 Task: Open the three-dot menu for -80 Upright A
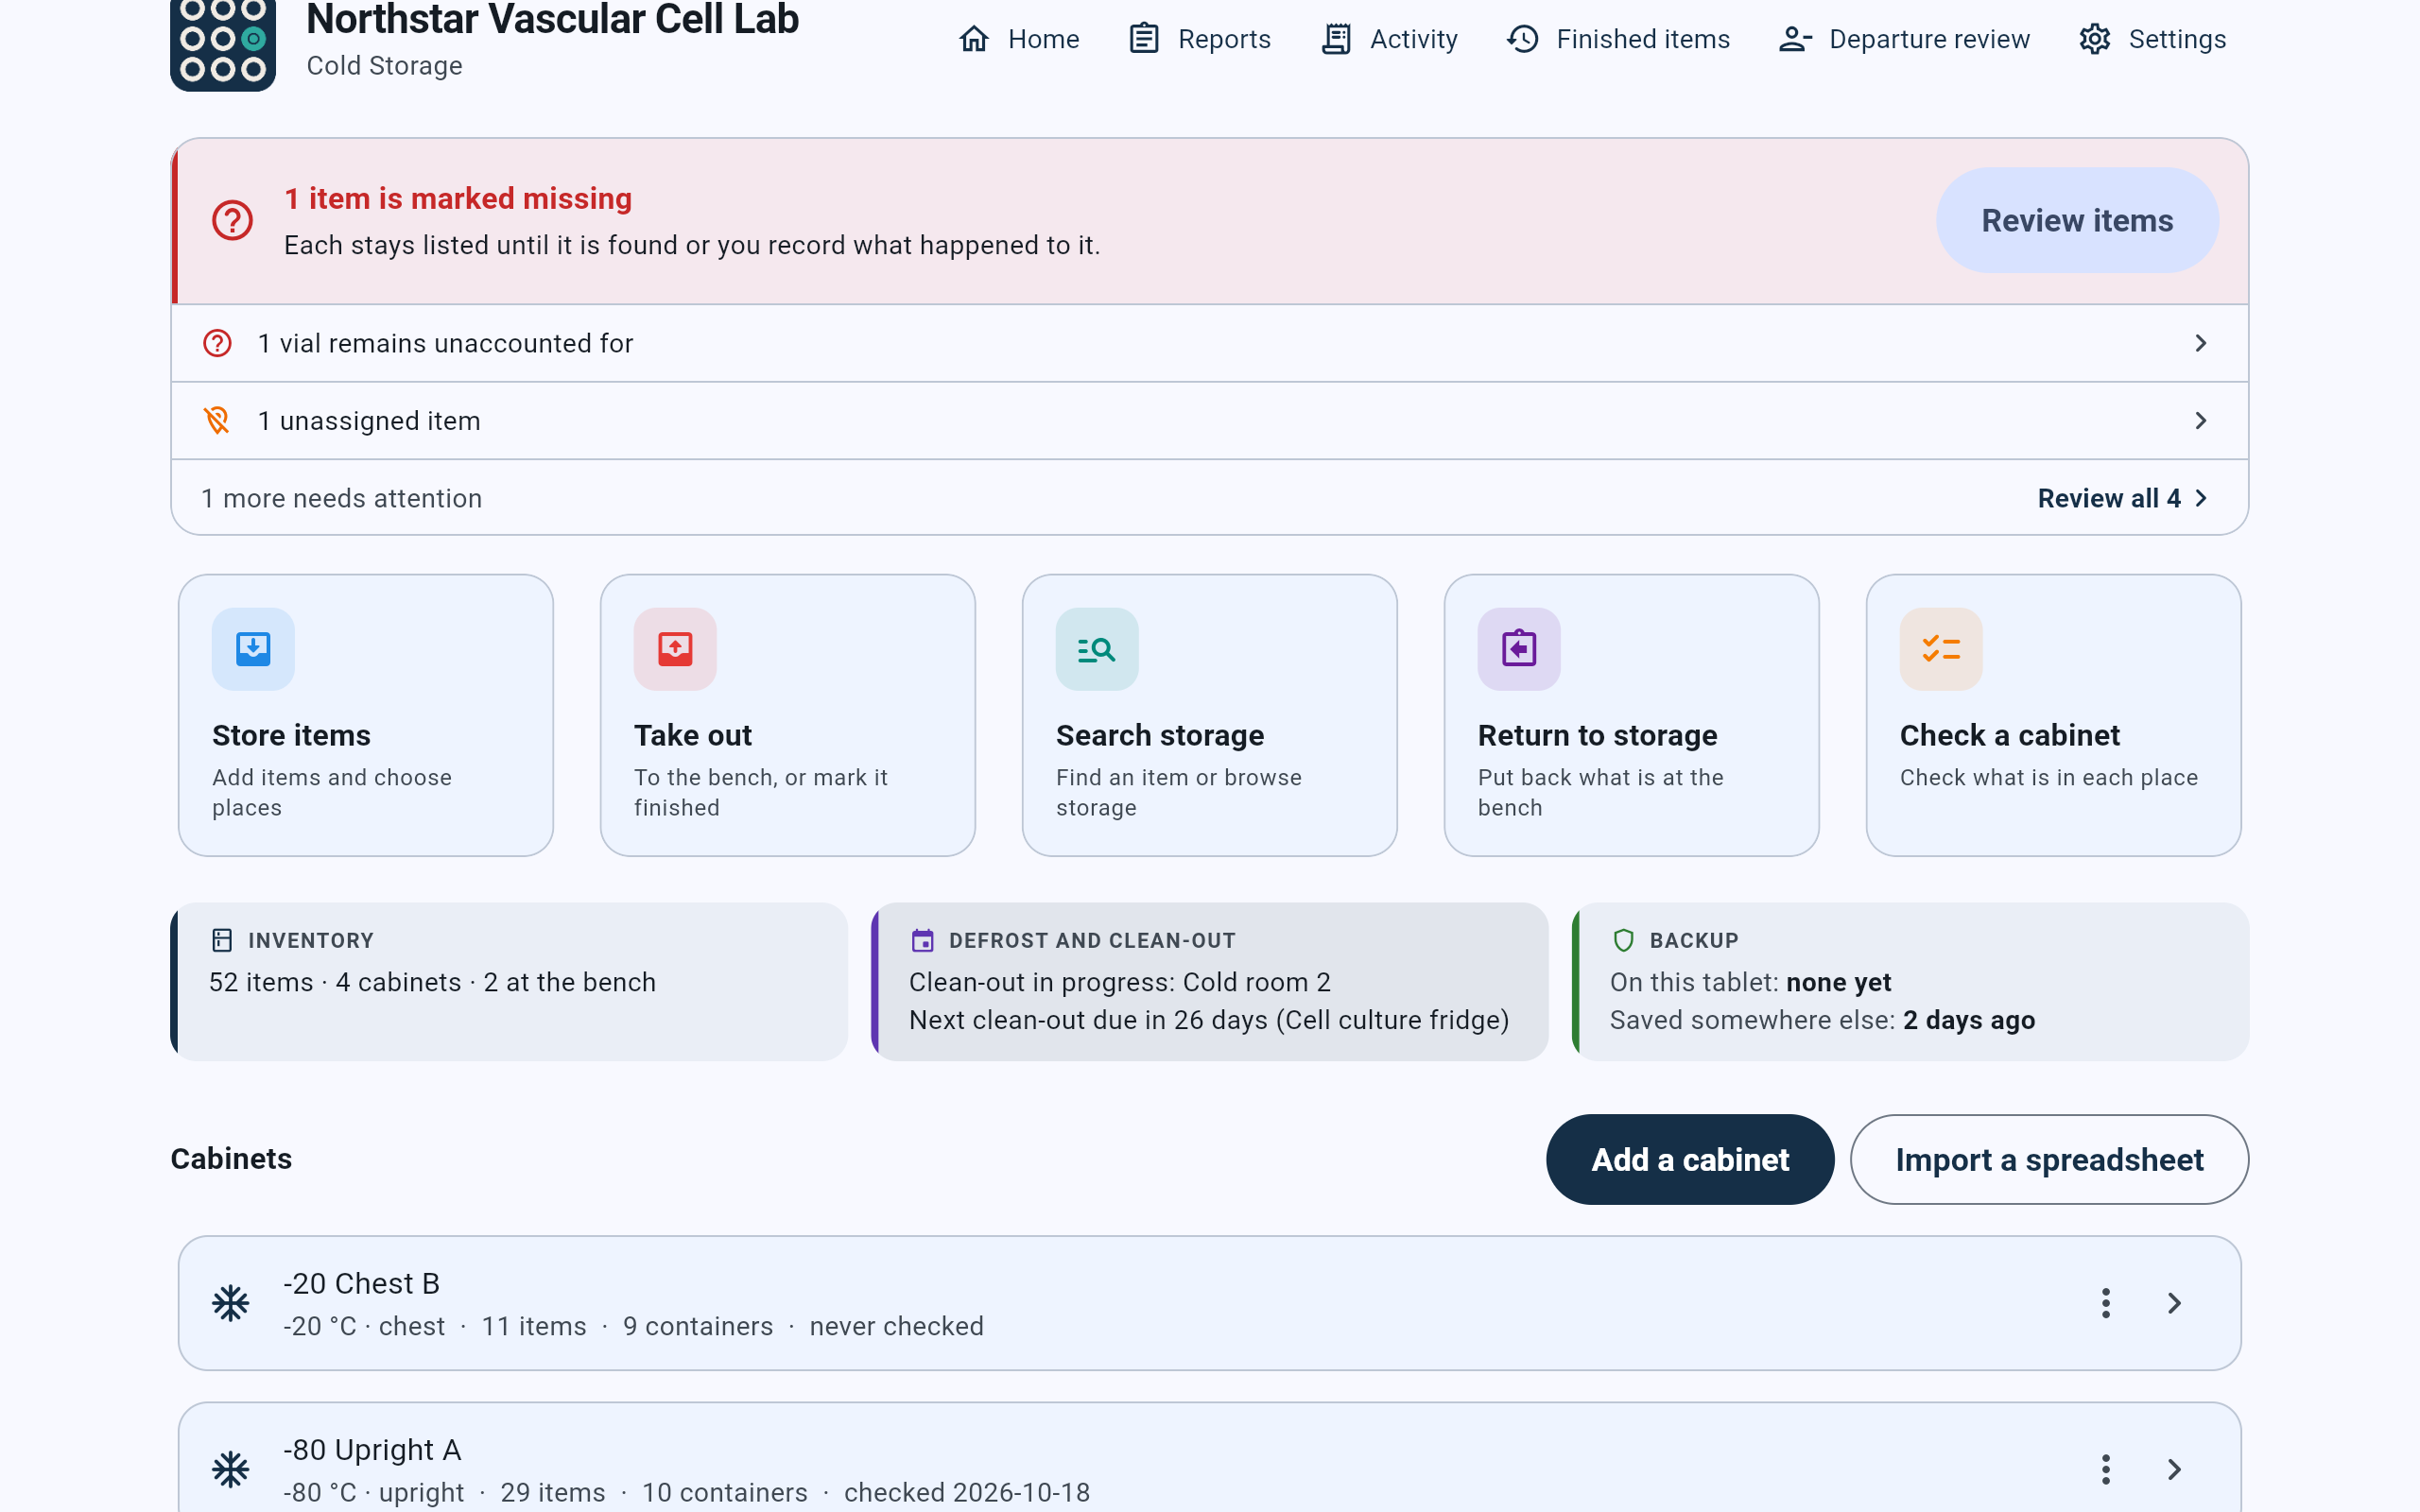pos(2106,1469)
